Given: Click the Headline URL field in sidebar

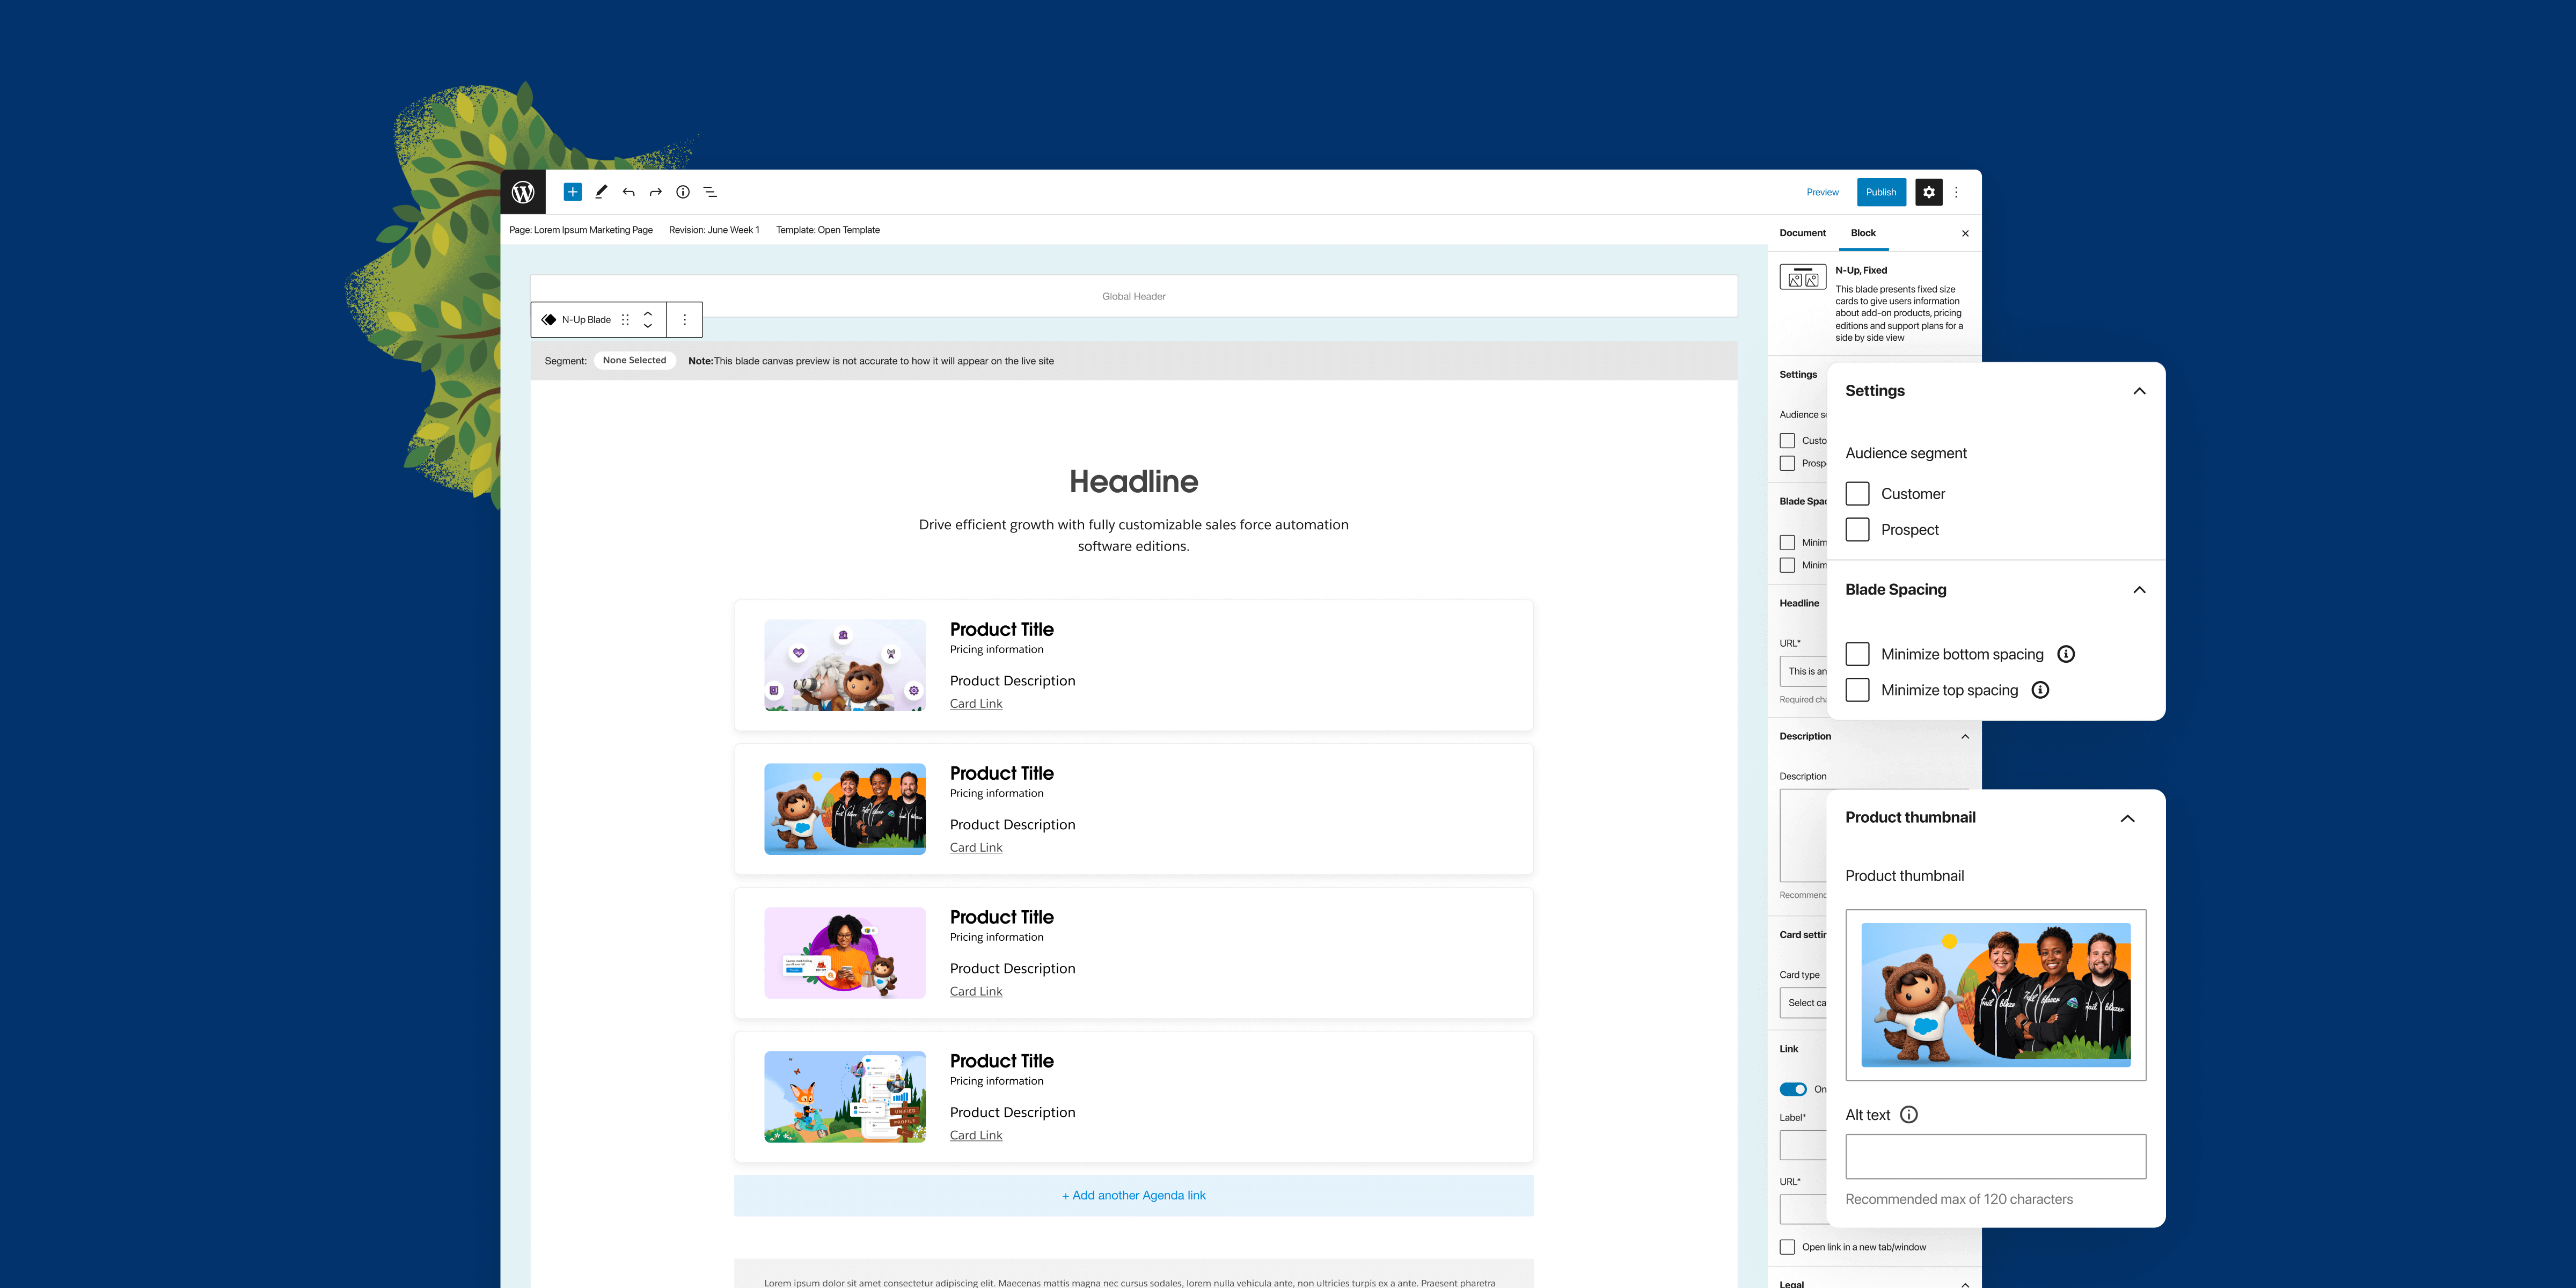Looking at the screenshot, I should click(1803, 671).
